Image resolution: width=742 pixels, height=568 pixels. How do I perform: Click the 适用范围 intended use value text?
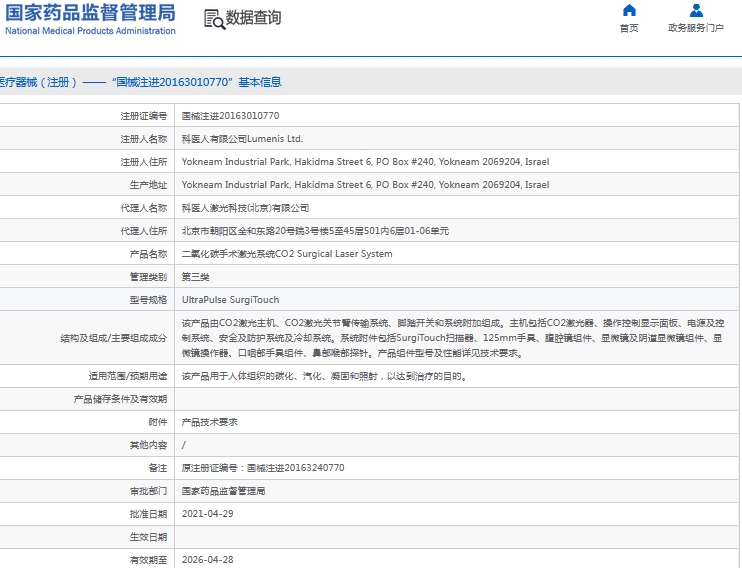coord(325,376)
